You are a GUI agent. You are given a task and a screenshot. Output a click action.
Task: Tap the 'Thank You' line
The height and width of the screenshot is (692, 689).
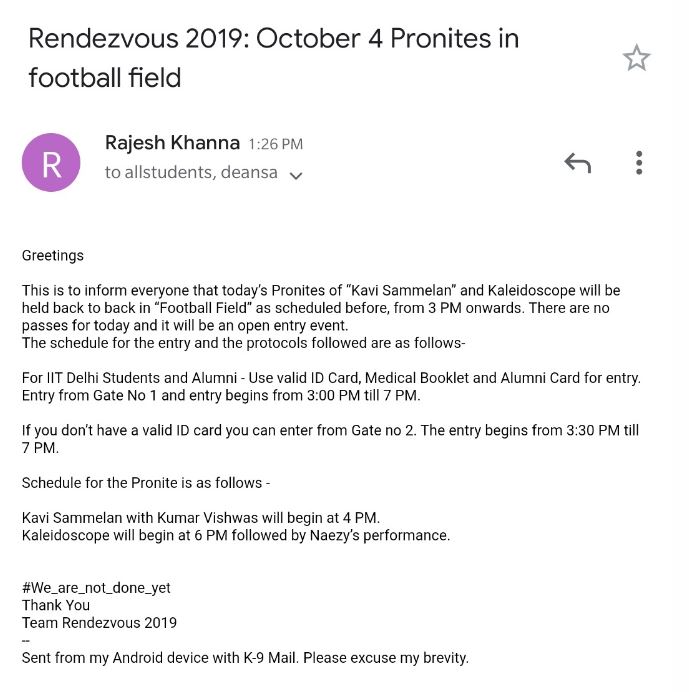(x=56, y=605)
